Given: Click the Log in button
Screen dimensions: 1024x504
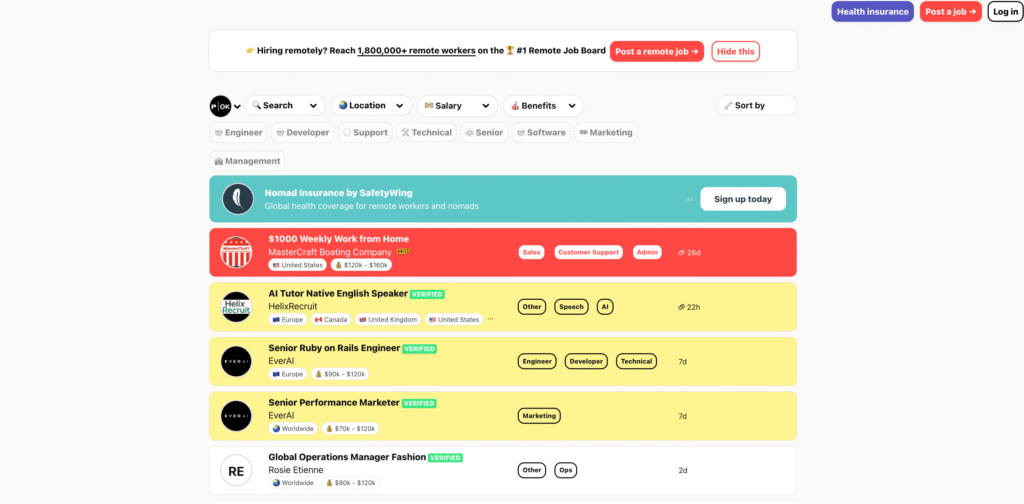Looking at the screenshot, I should pos(1005,12).
